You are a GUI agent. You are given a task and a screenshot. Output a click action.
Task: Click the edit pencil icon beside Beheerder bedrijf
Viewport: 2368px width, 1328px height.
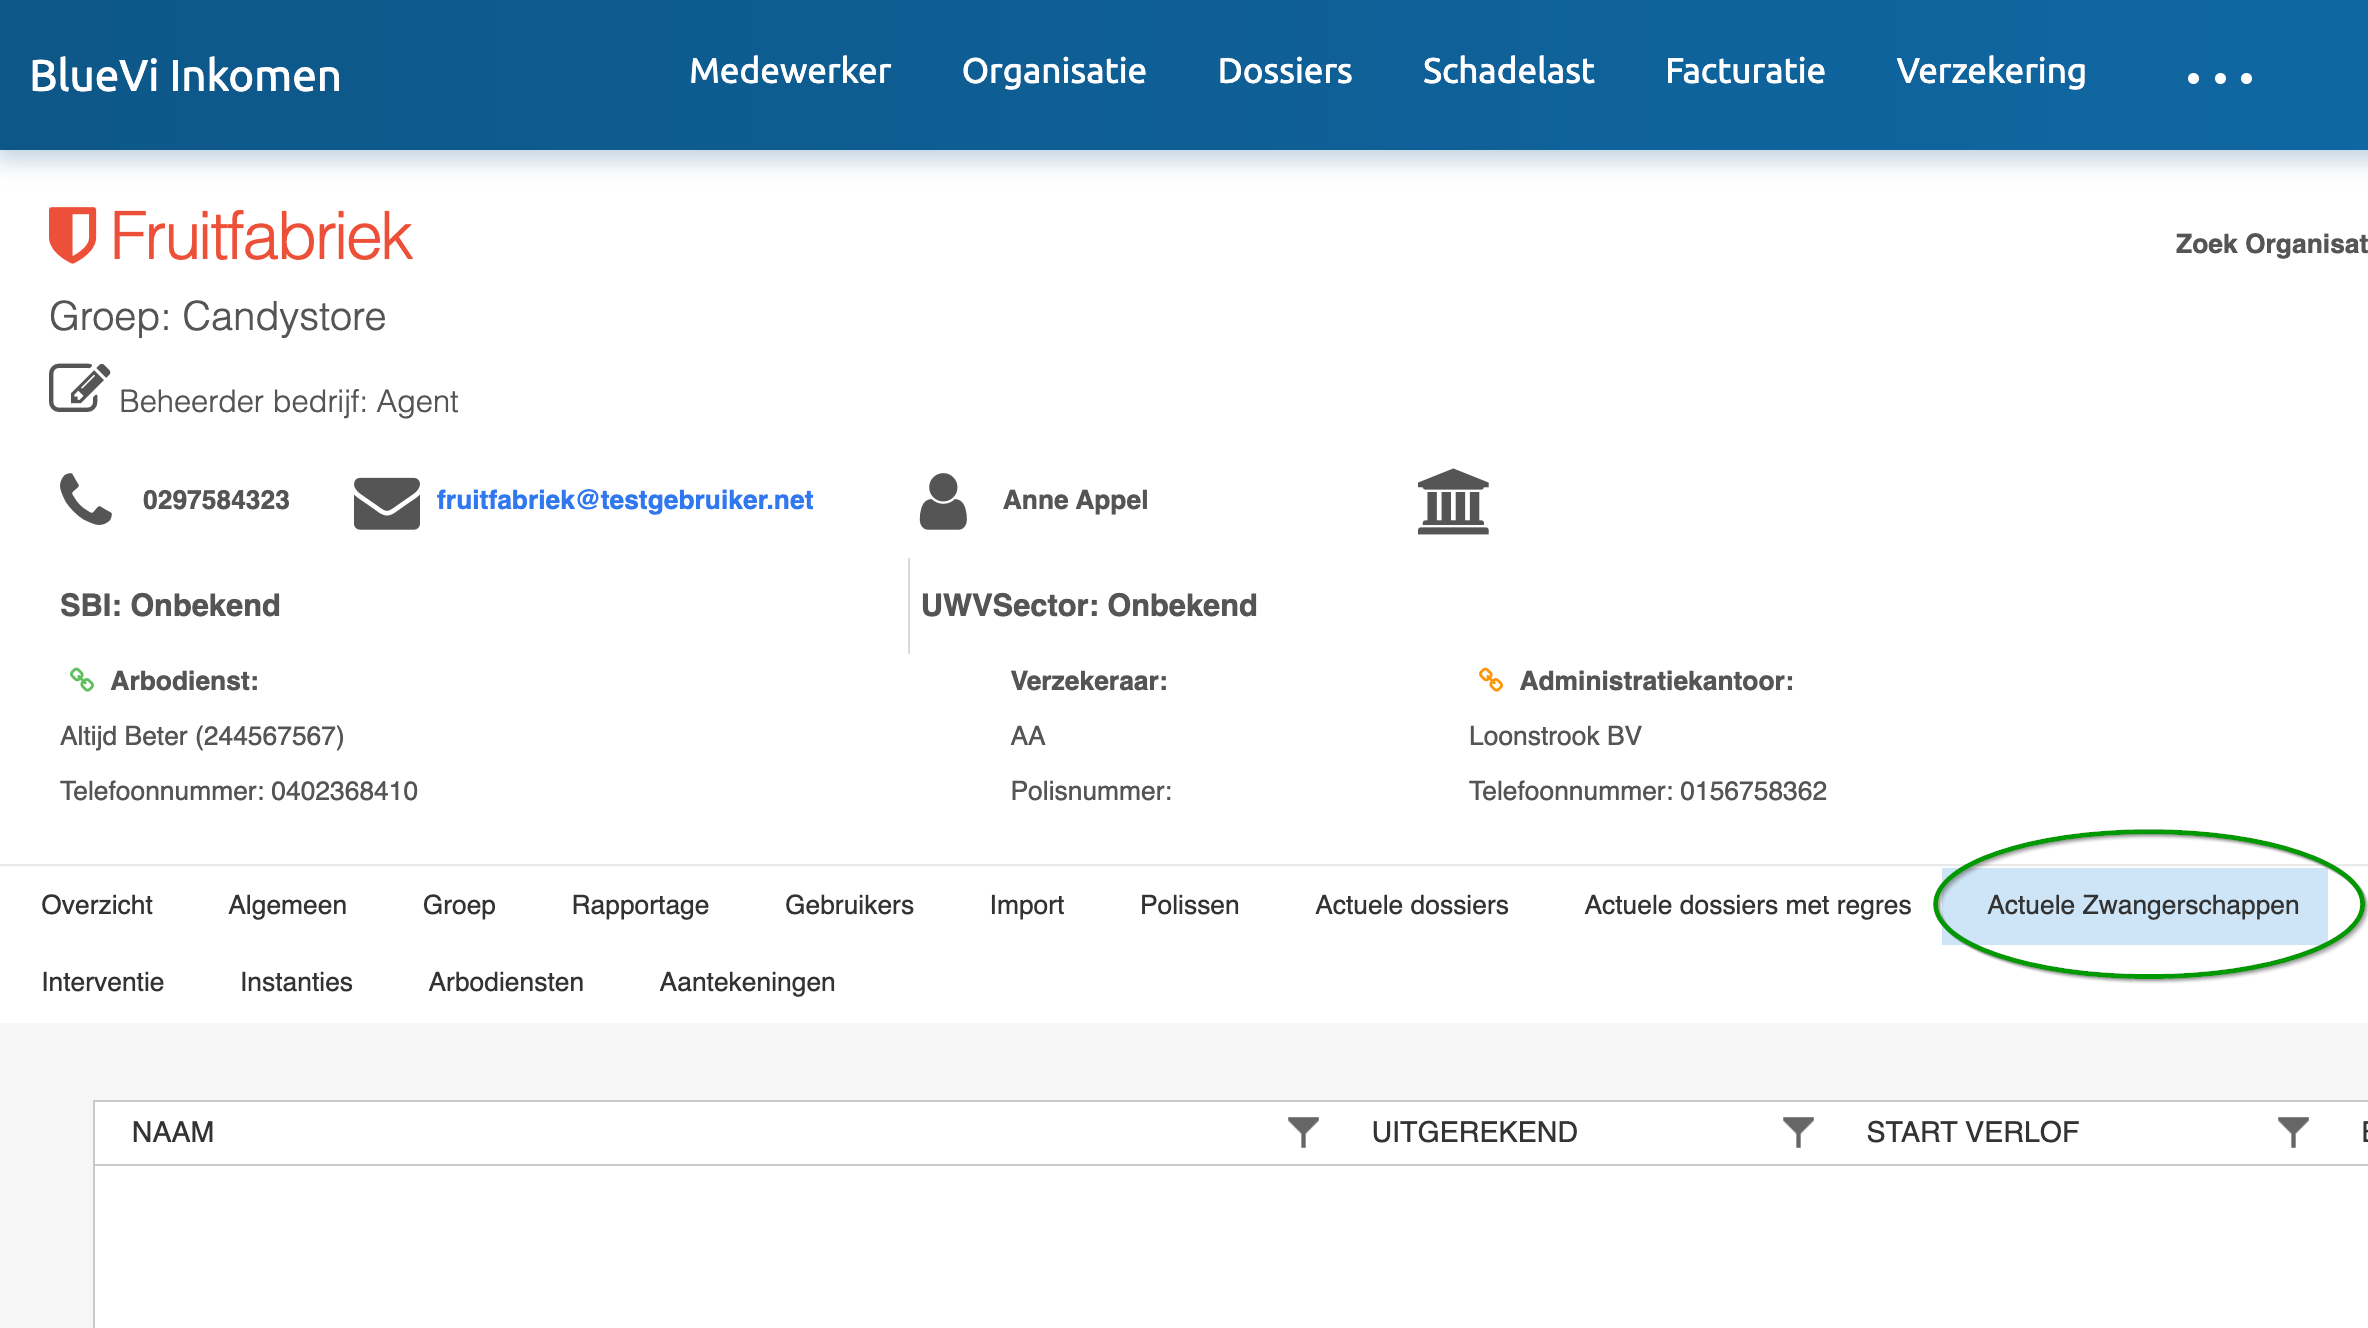[x=79, y=388]
